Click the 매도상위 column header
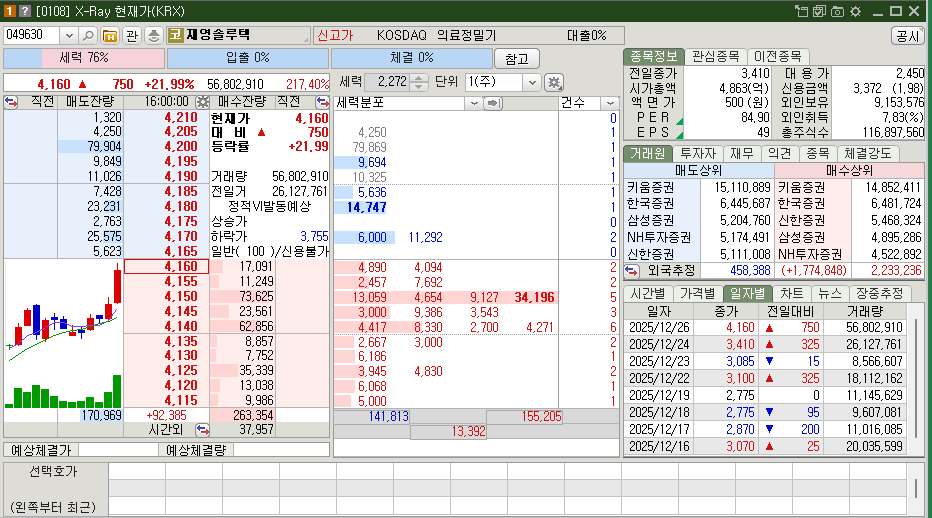 [x=699, y=170]
